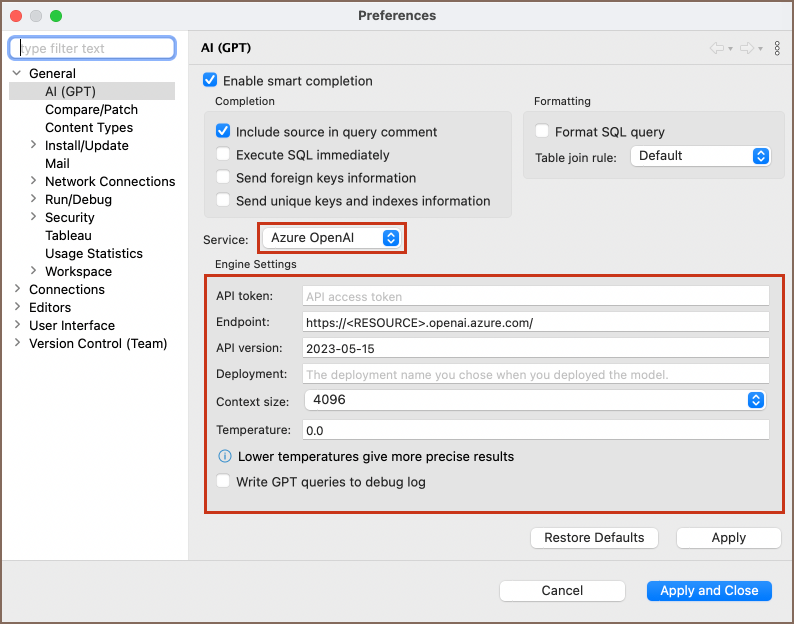Open the Context size dropdown

click(x=535, y=400)
